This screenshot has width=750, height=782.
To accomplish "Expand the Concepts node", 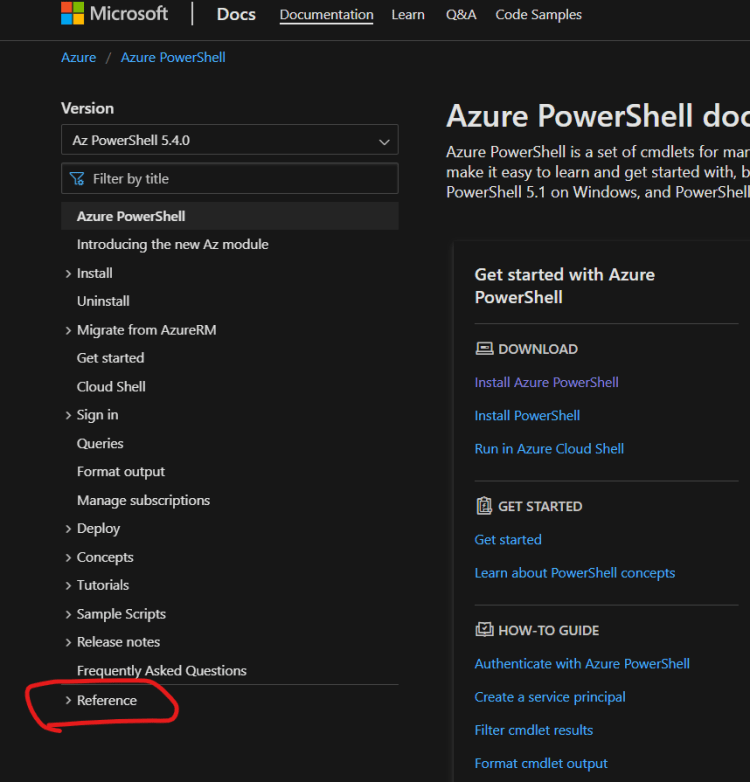I will tap(68, 557).
